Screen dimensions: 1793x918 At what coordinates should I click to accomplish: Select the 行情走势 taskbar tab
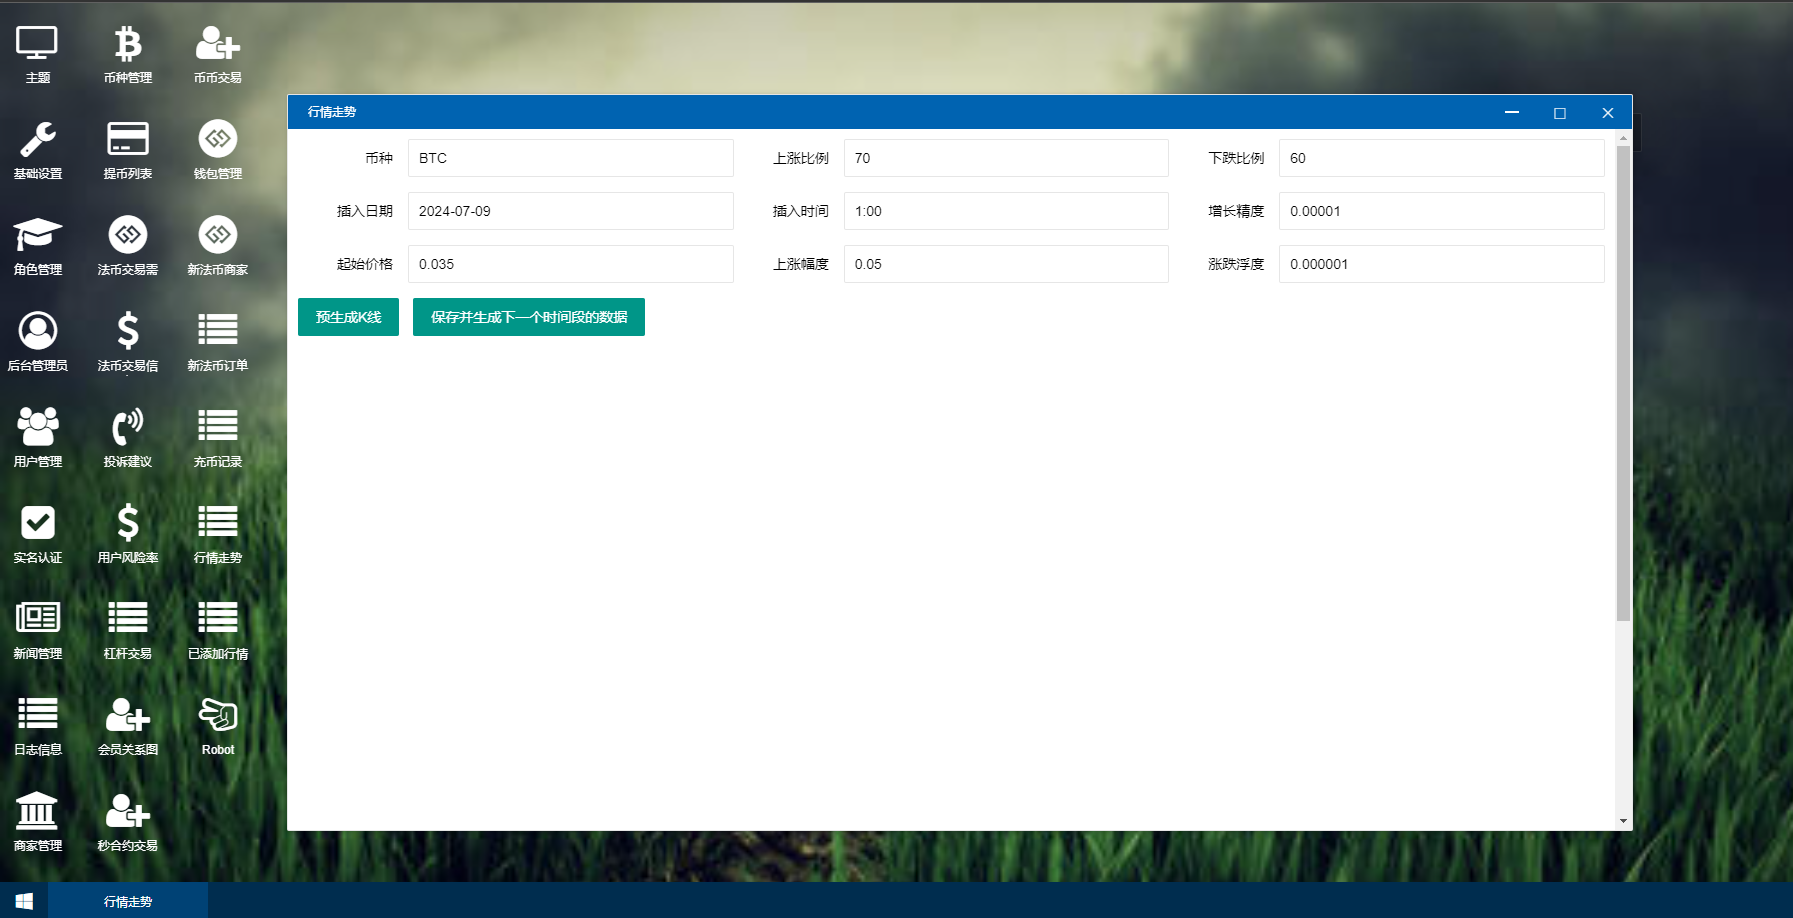tap(128, 901)
